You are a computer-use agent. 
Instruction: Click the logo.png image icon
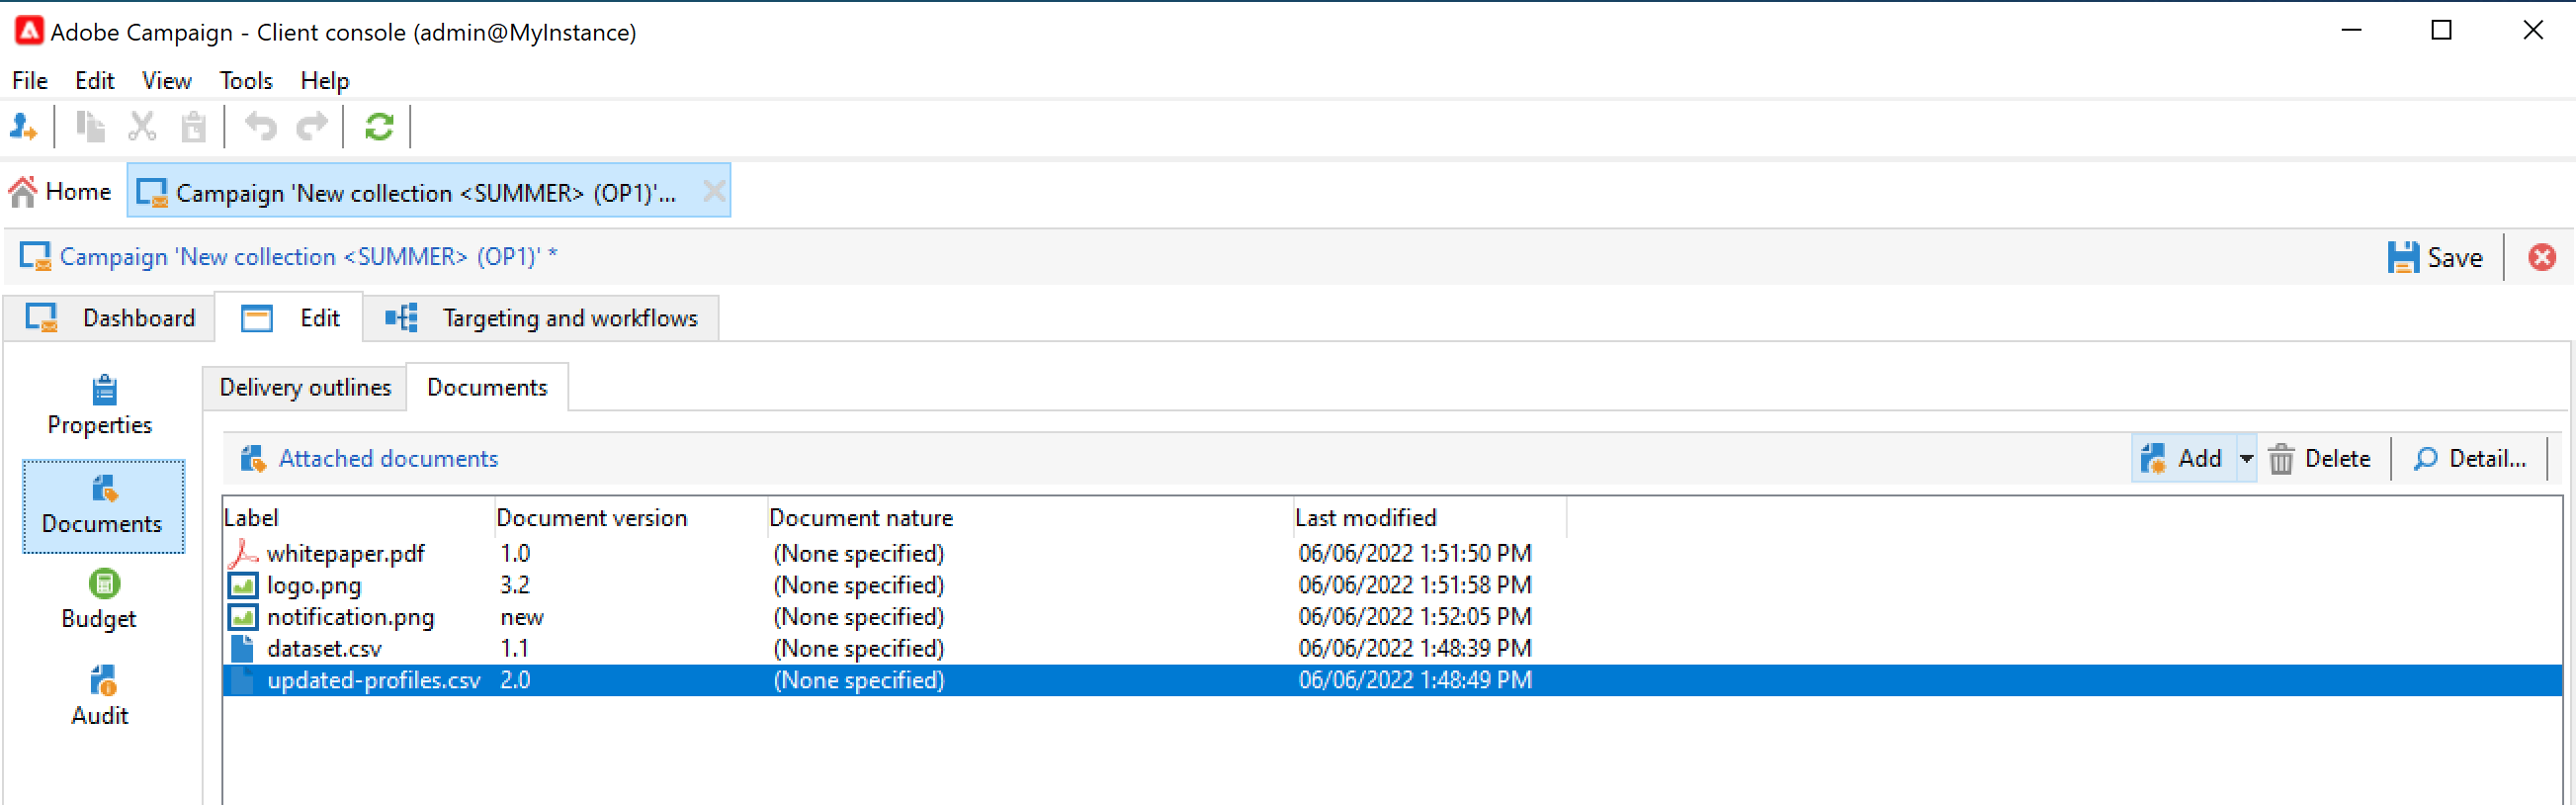[x=243, y=585]
